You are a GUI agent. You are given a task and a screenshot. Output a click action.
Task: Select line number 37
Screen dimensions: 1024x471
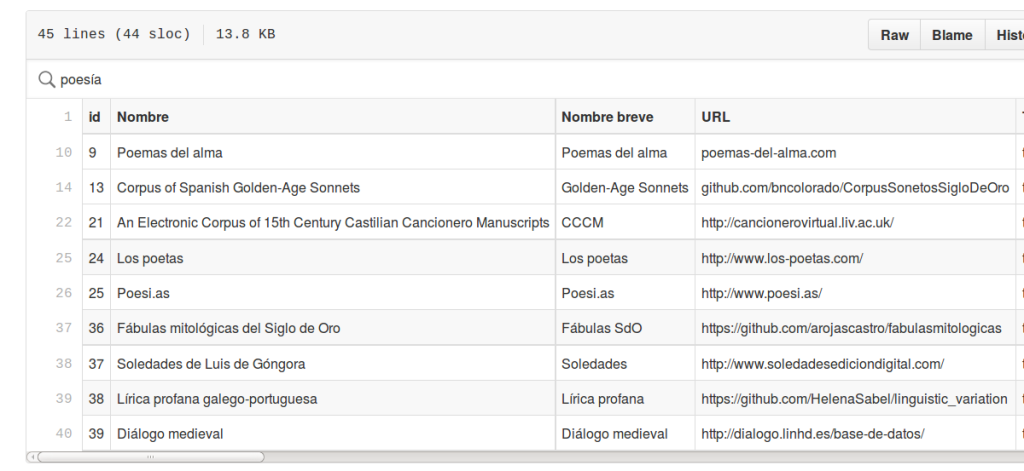[x=64, y=328]
